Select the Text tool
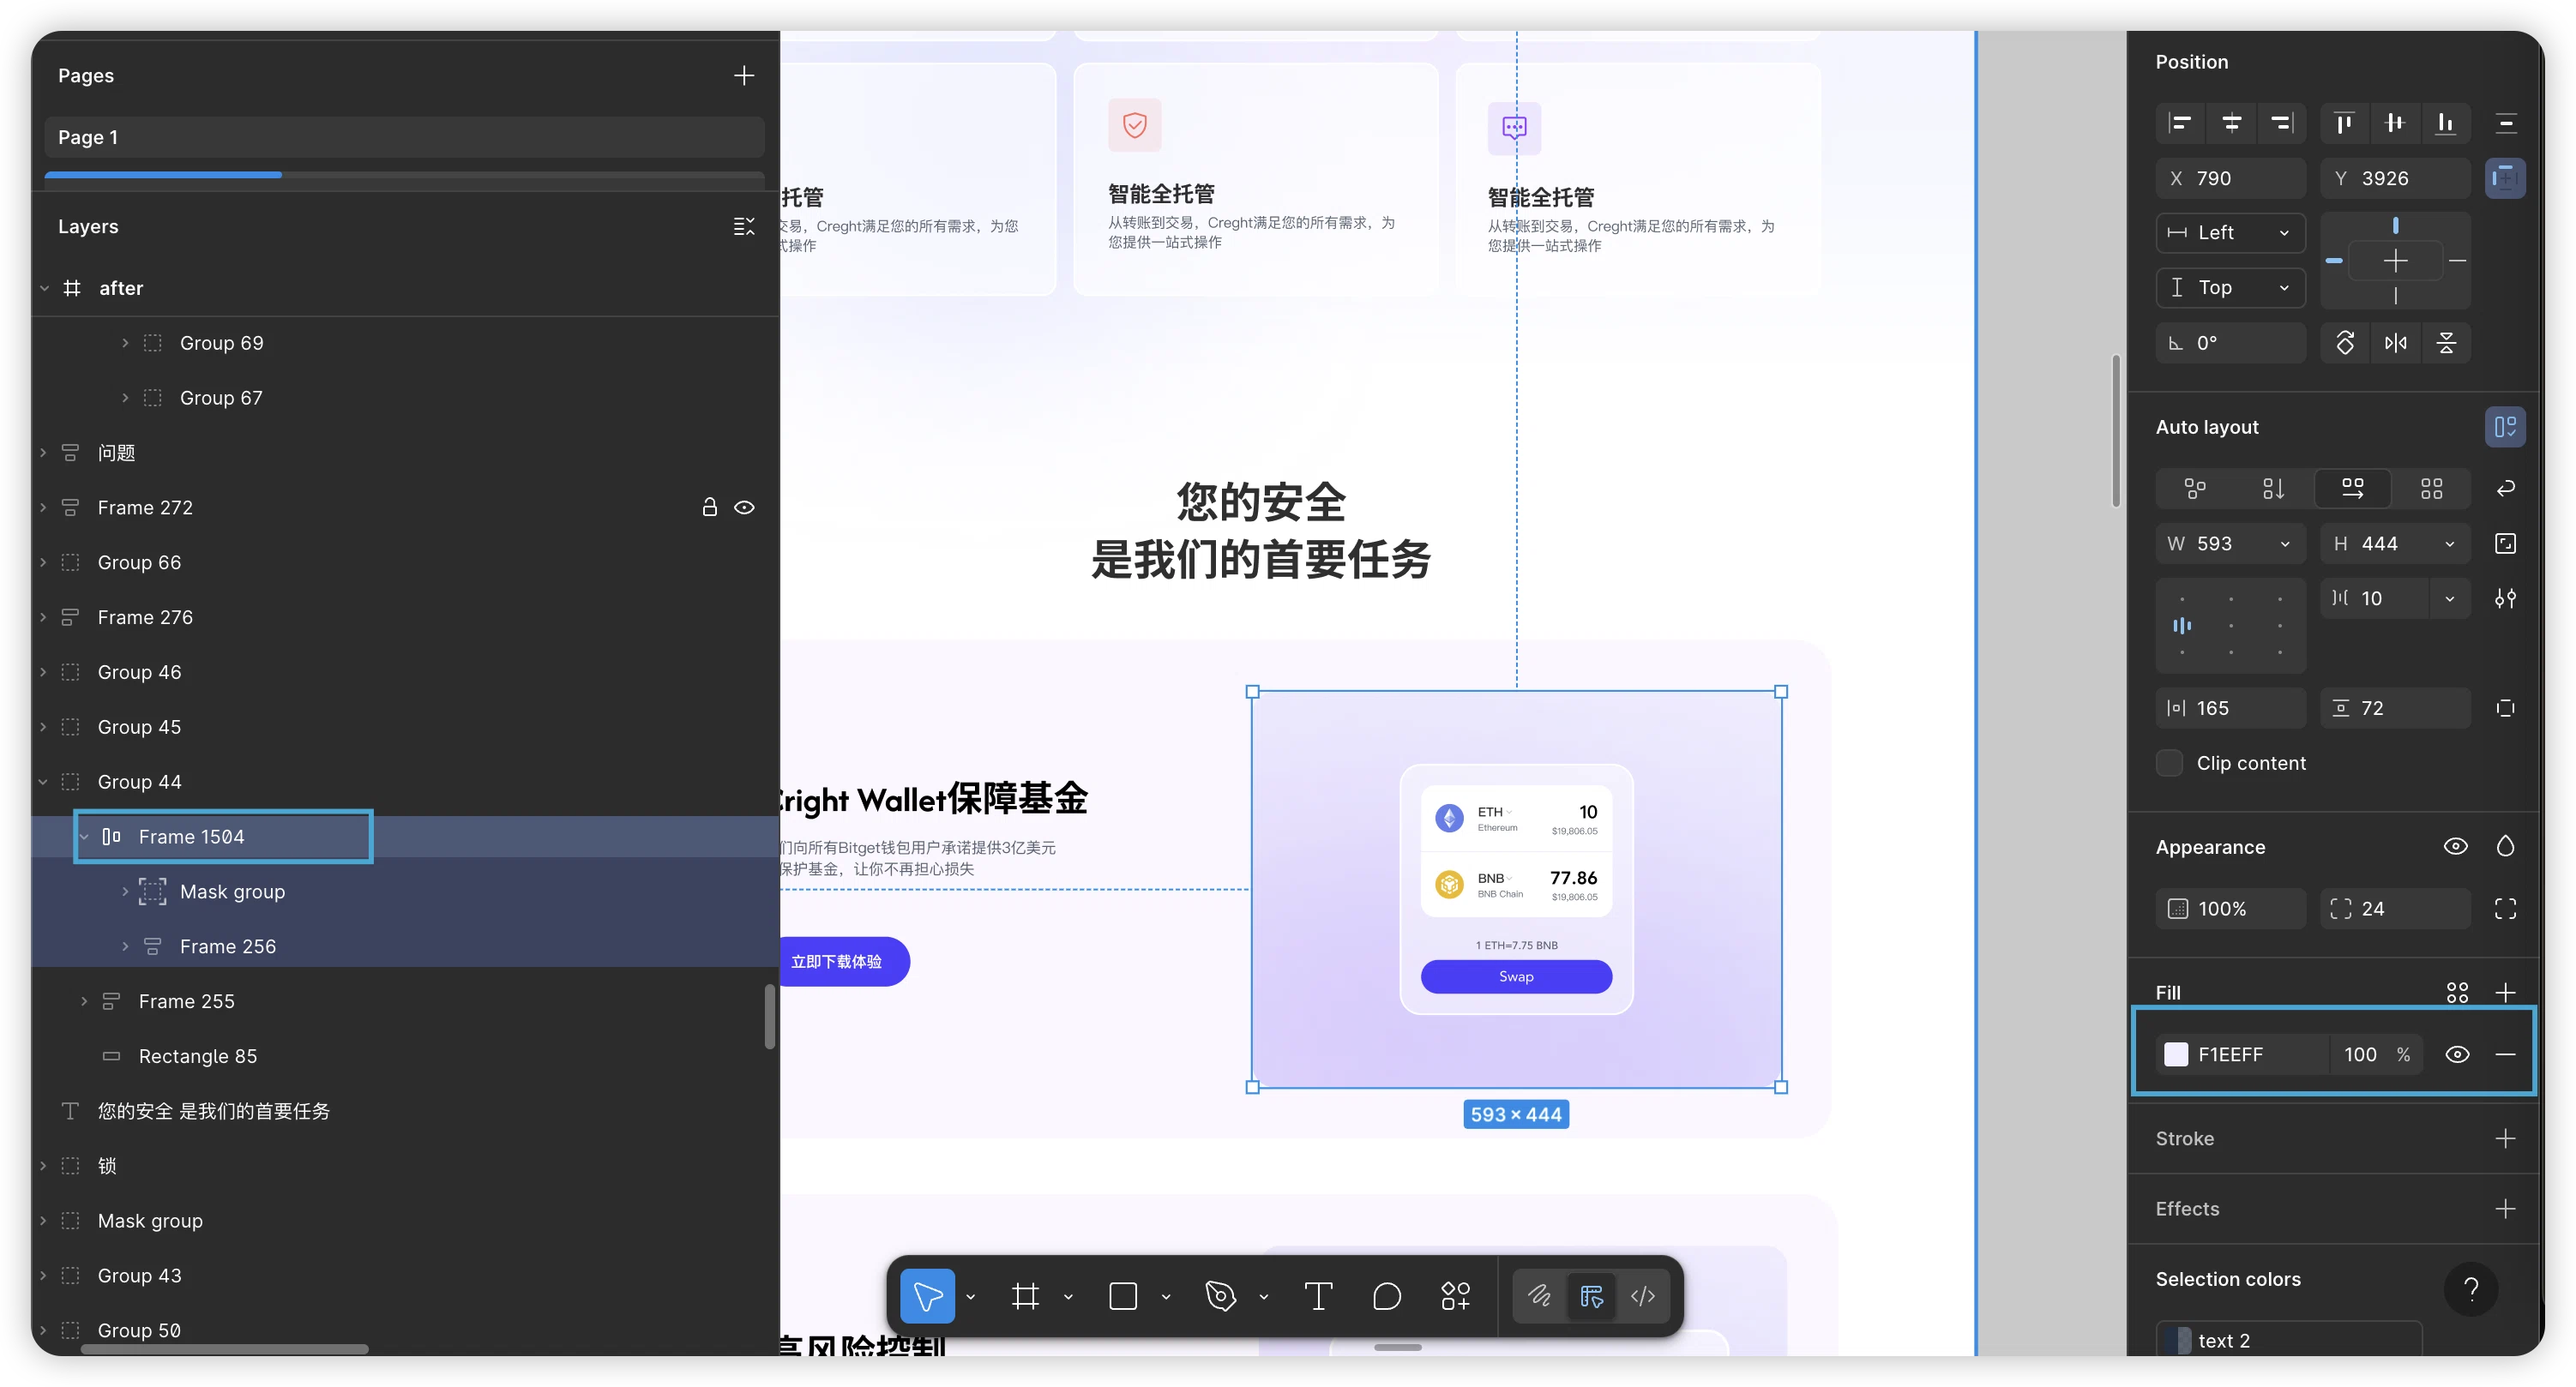Screen dimensions: 2576x1387 tap(1318, 1296)
